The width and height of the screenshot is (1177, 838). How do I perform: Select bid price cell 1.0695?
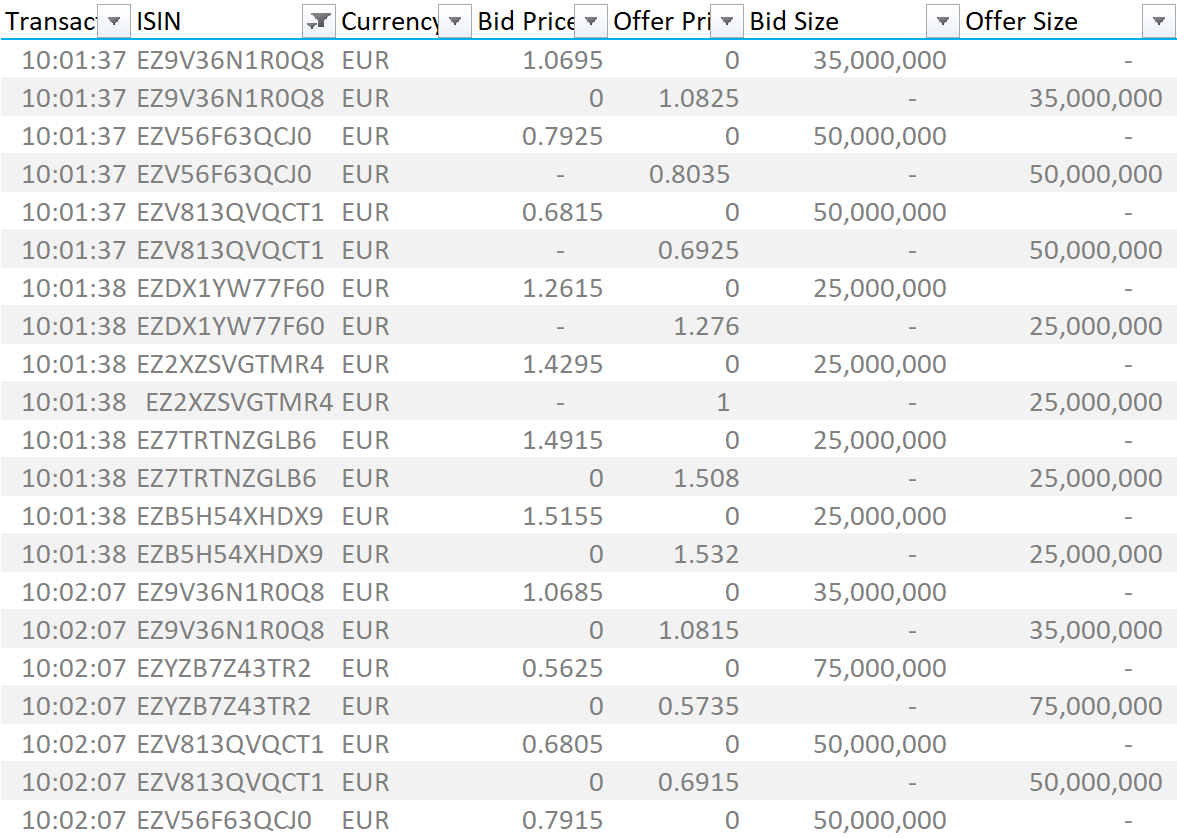pyautogui.click(x=563, y=60)
